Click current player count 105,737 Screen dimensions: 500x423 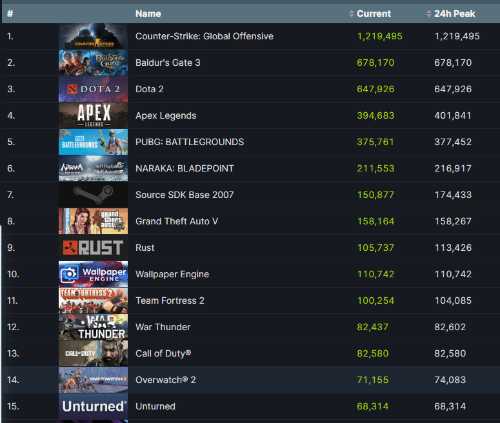[x=375, y=248]
